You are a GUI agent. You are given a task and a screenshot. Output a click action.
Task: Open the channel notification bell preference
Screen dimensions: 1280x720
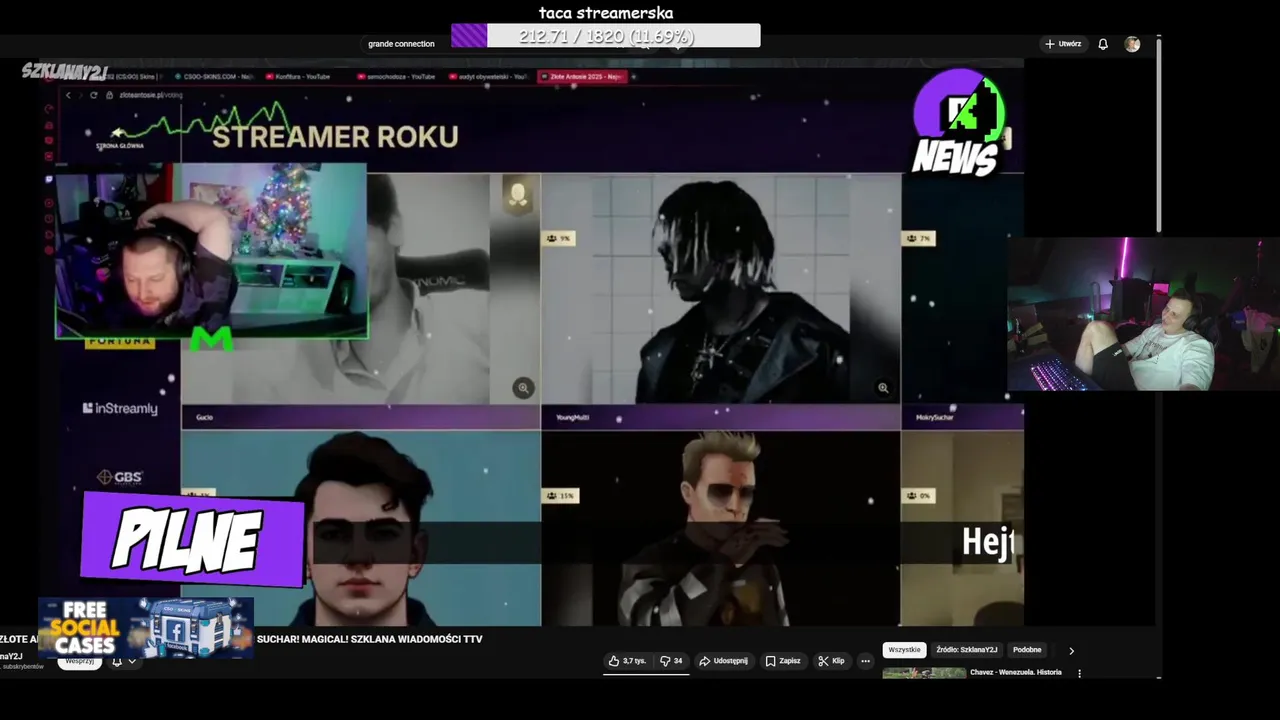click(x=116, y=662)
